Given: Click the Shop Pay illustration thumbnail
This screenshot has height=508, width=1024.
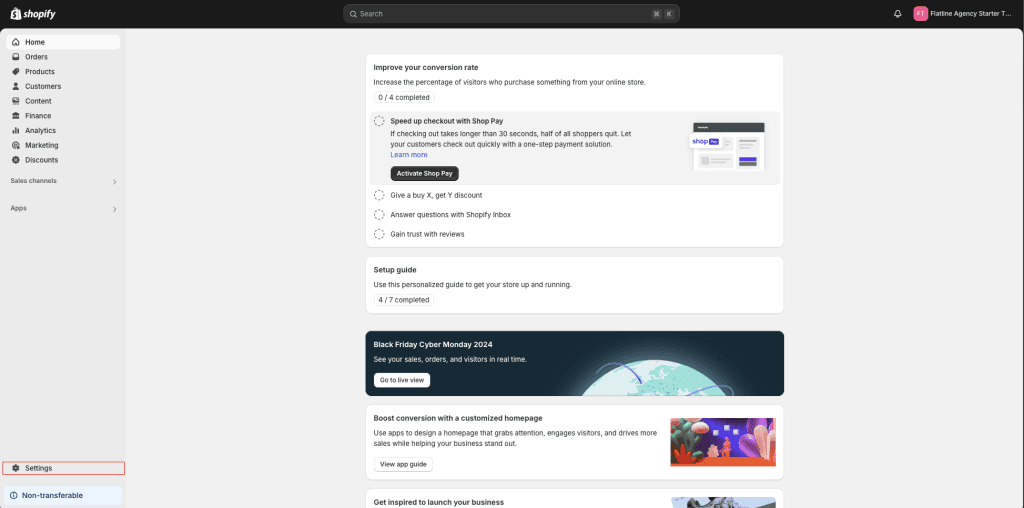Looking at the screenshot, I should pyautogui.click(x=727, y=147).
